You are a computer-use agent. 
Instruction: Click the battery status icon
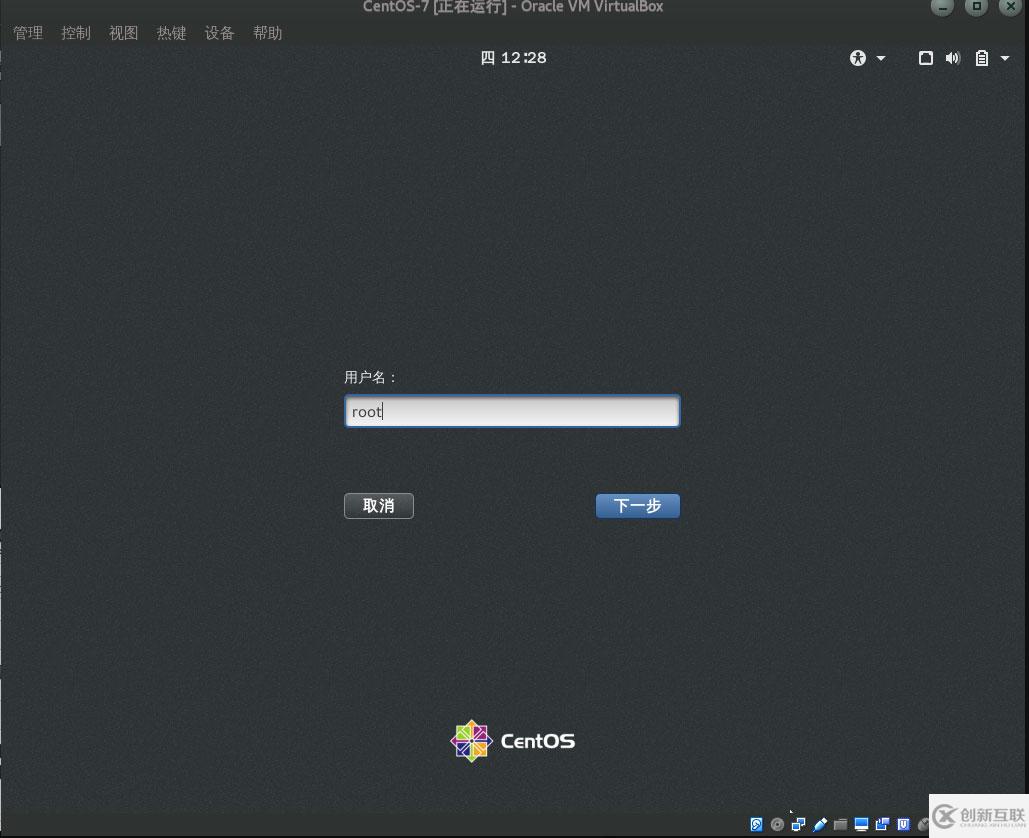[x=981, y=58]
